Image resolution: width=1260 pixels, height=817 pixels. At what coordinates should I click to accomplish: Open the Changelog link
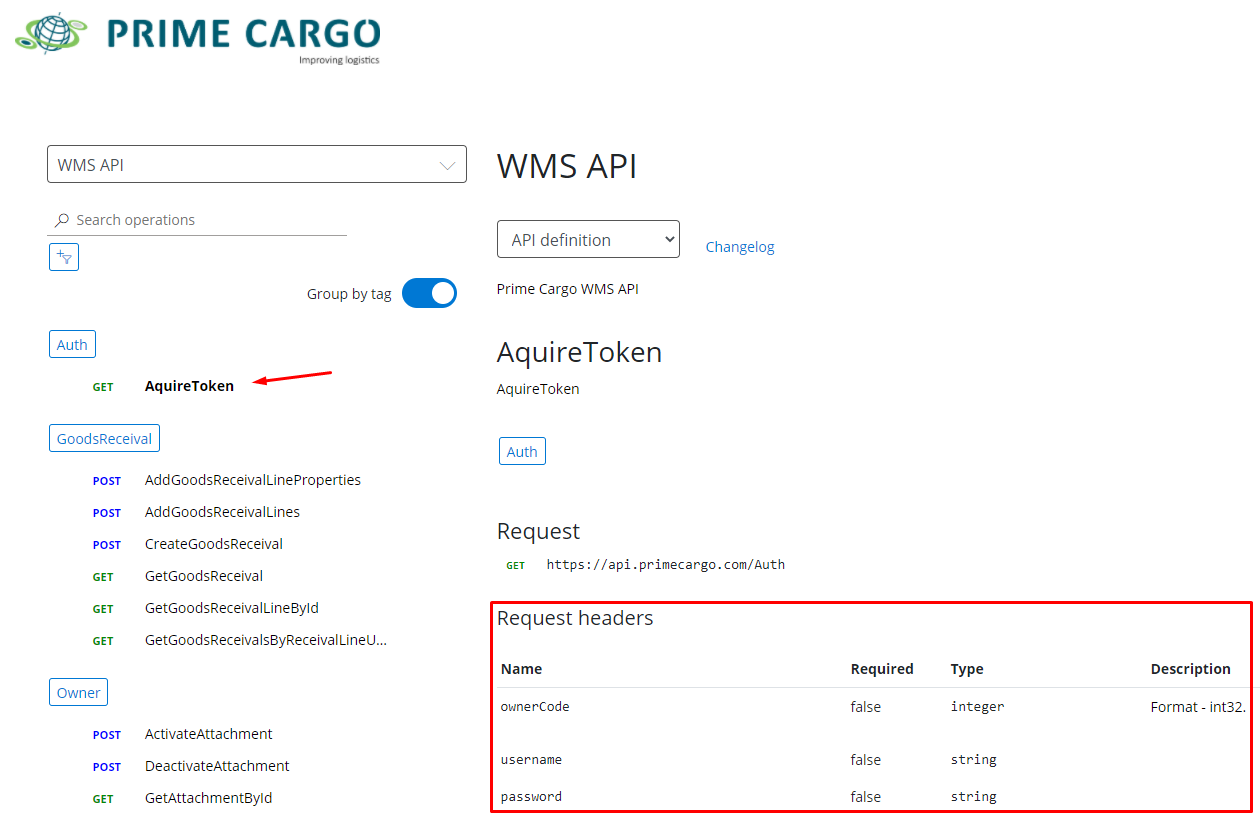(739, 247)
